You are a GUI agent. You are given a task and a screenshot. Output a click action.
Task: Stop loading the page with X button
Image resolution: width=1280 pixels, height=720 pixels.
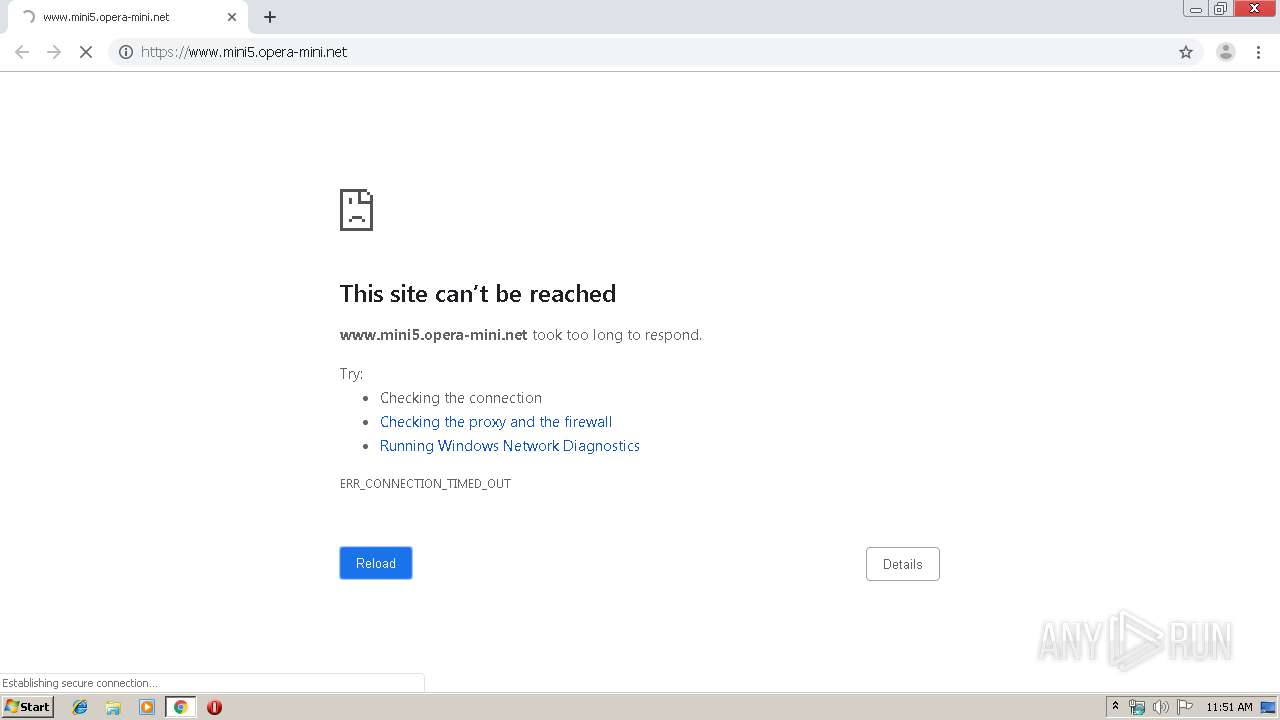[86, 52]
